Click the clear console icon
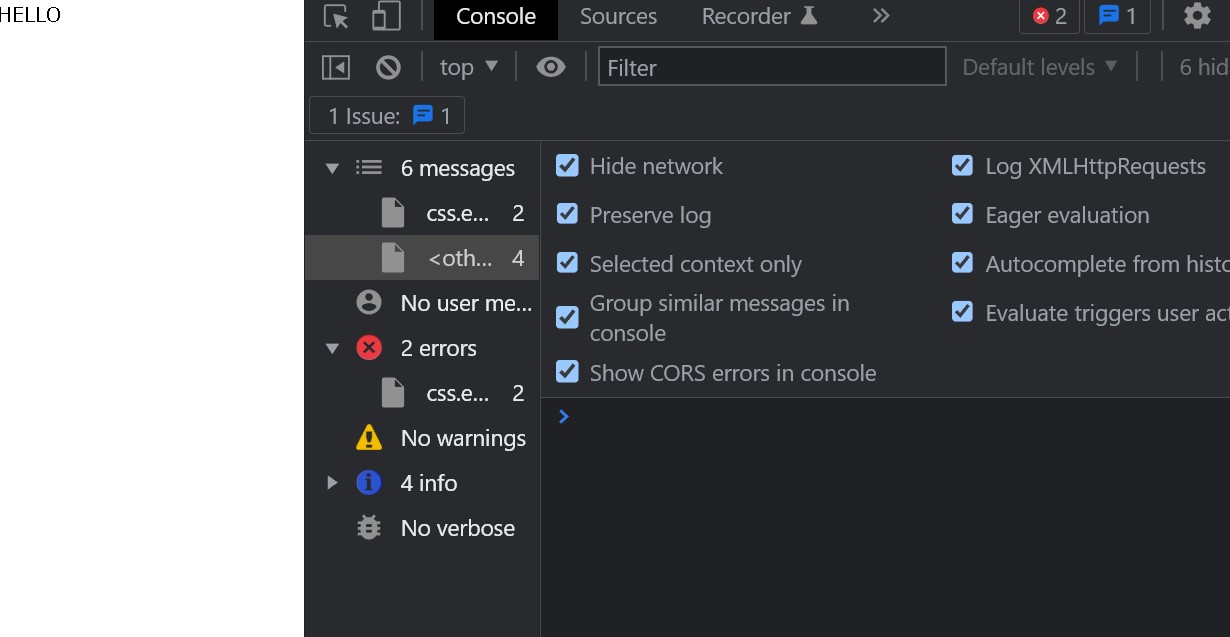 [388, 67]
